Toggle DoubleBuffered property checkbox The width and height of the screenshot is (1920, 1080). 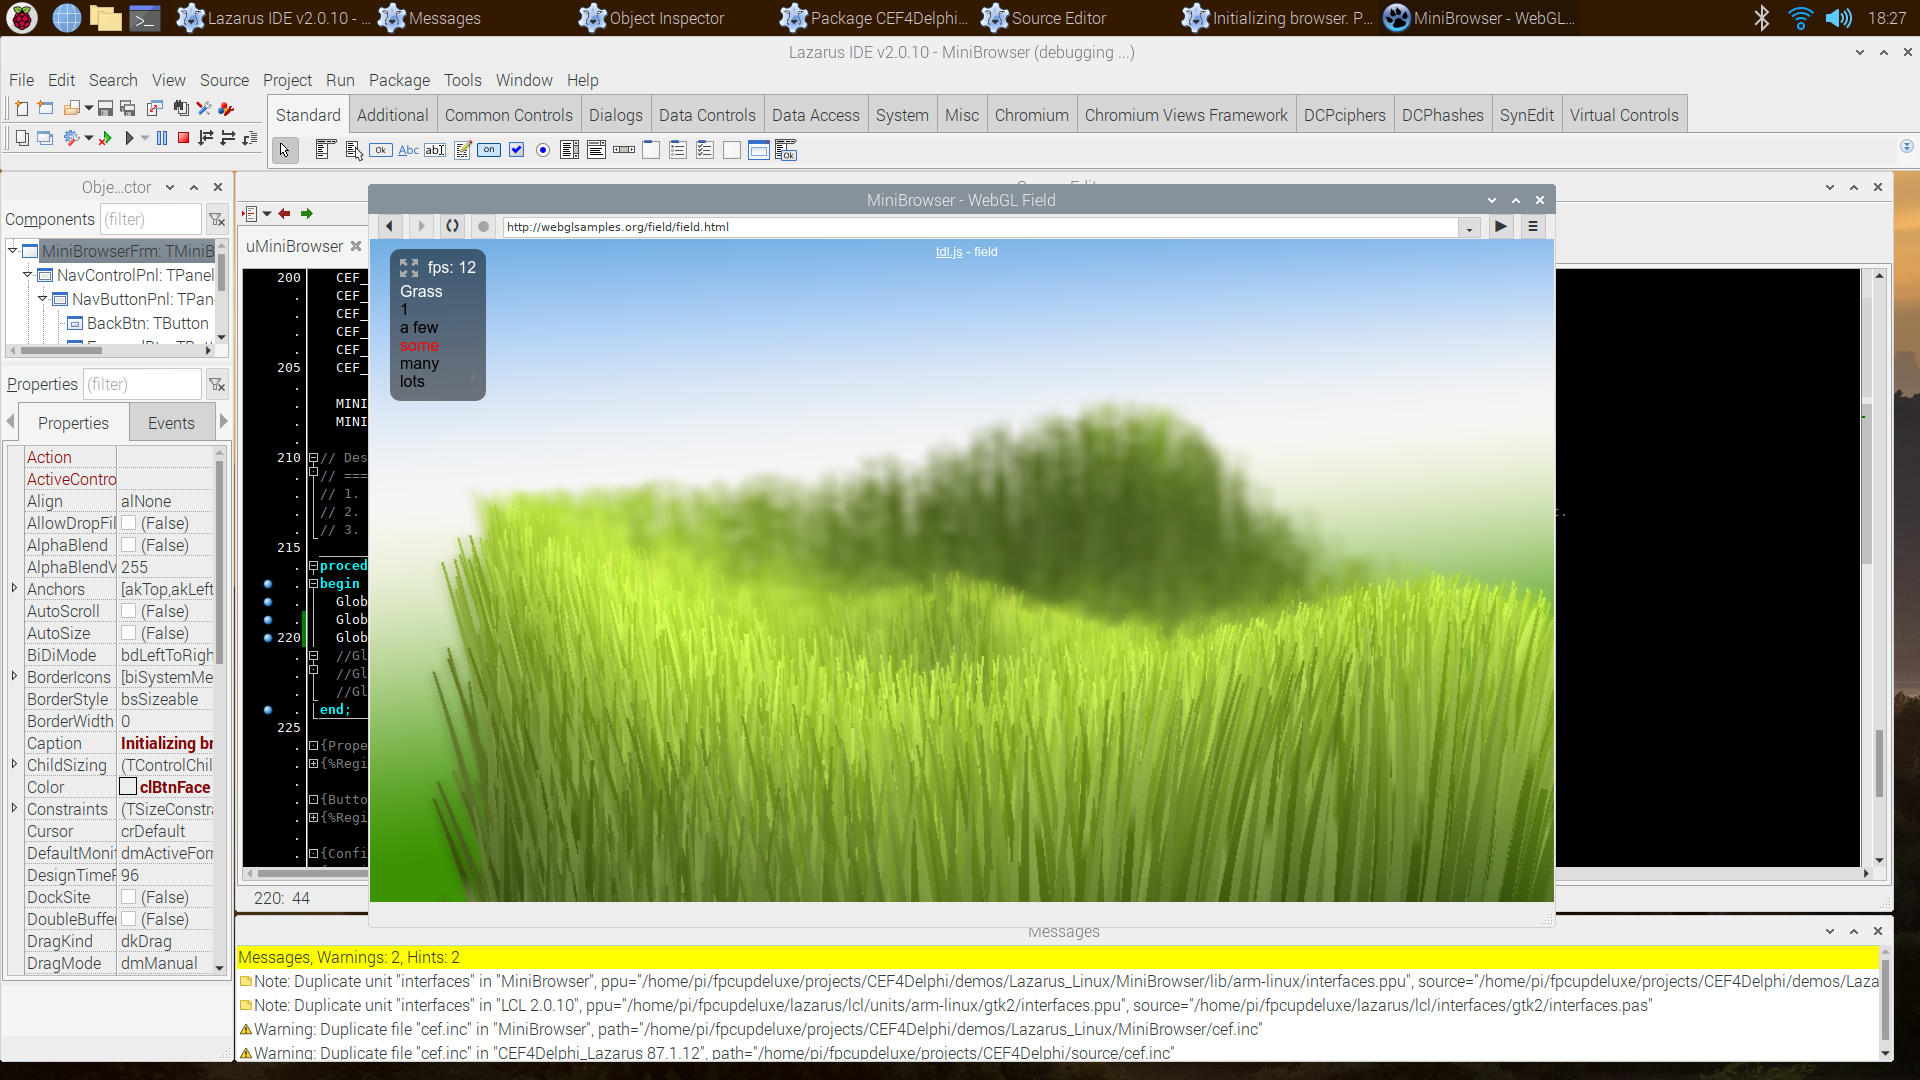tap(129, 919)
